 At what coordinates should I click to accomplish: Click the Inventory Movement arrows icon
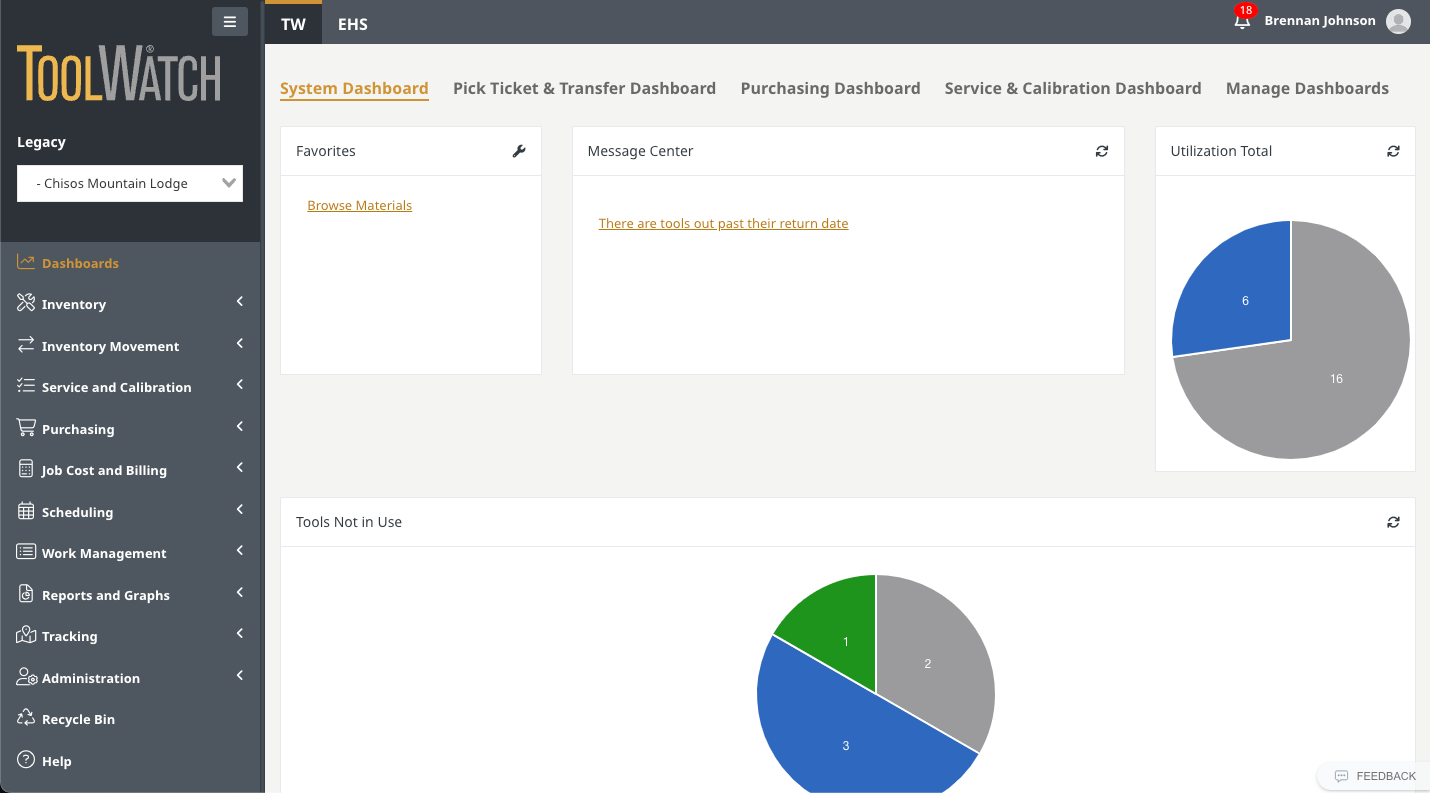pos(26,345)
